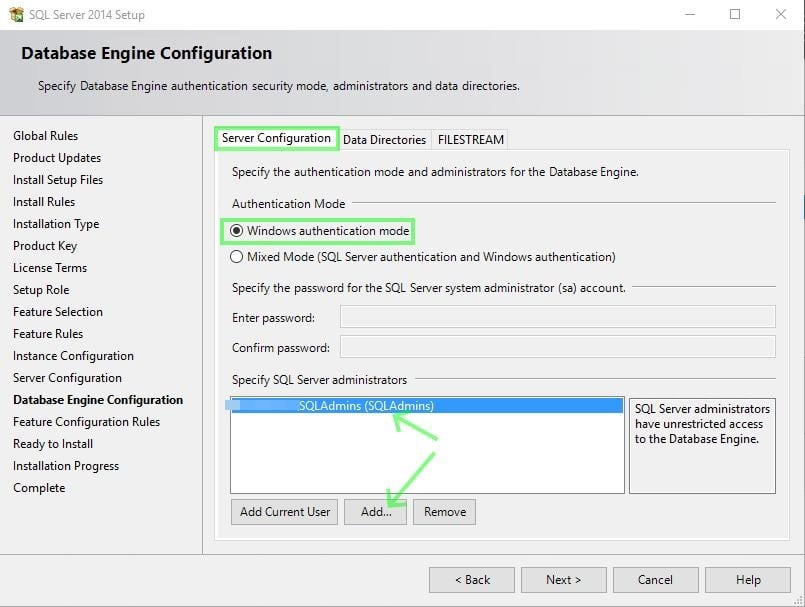
Task: Click Server Configuration step in left list
Action: [67, 378]
